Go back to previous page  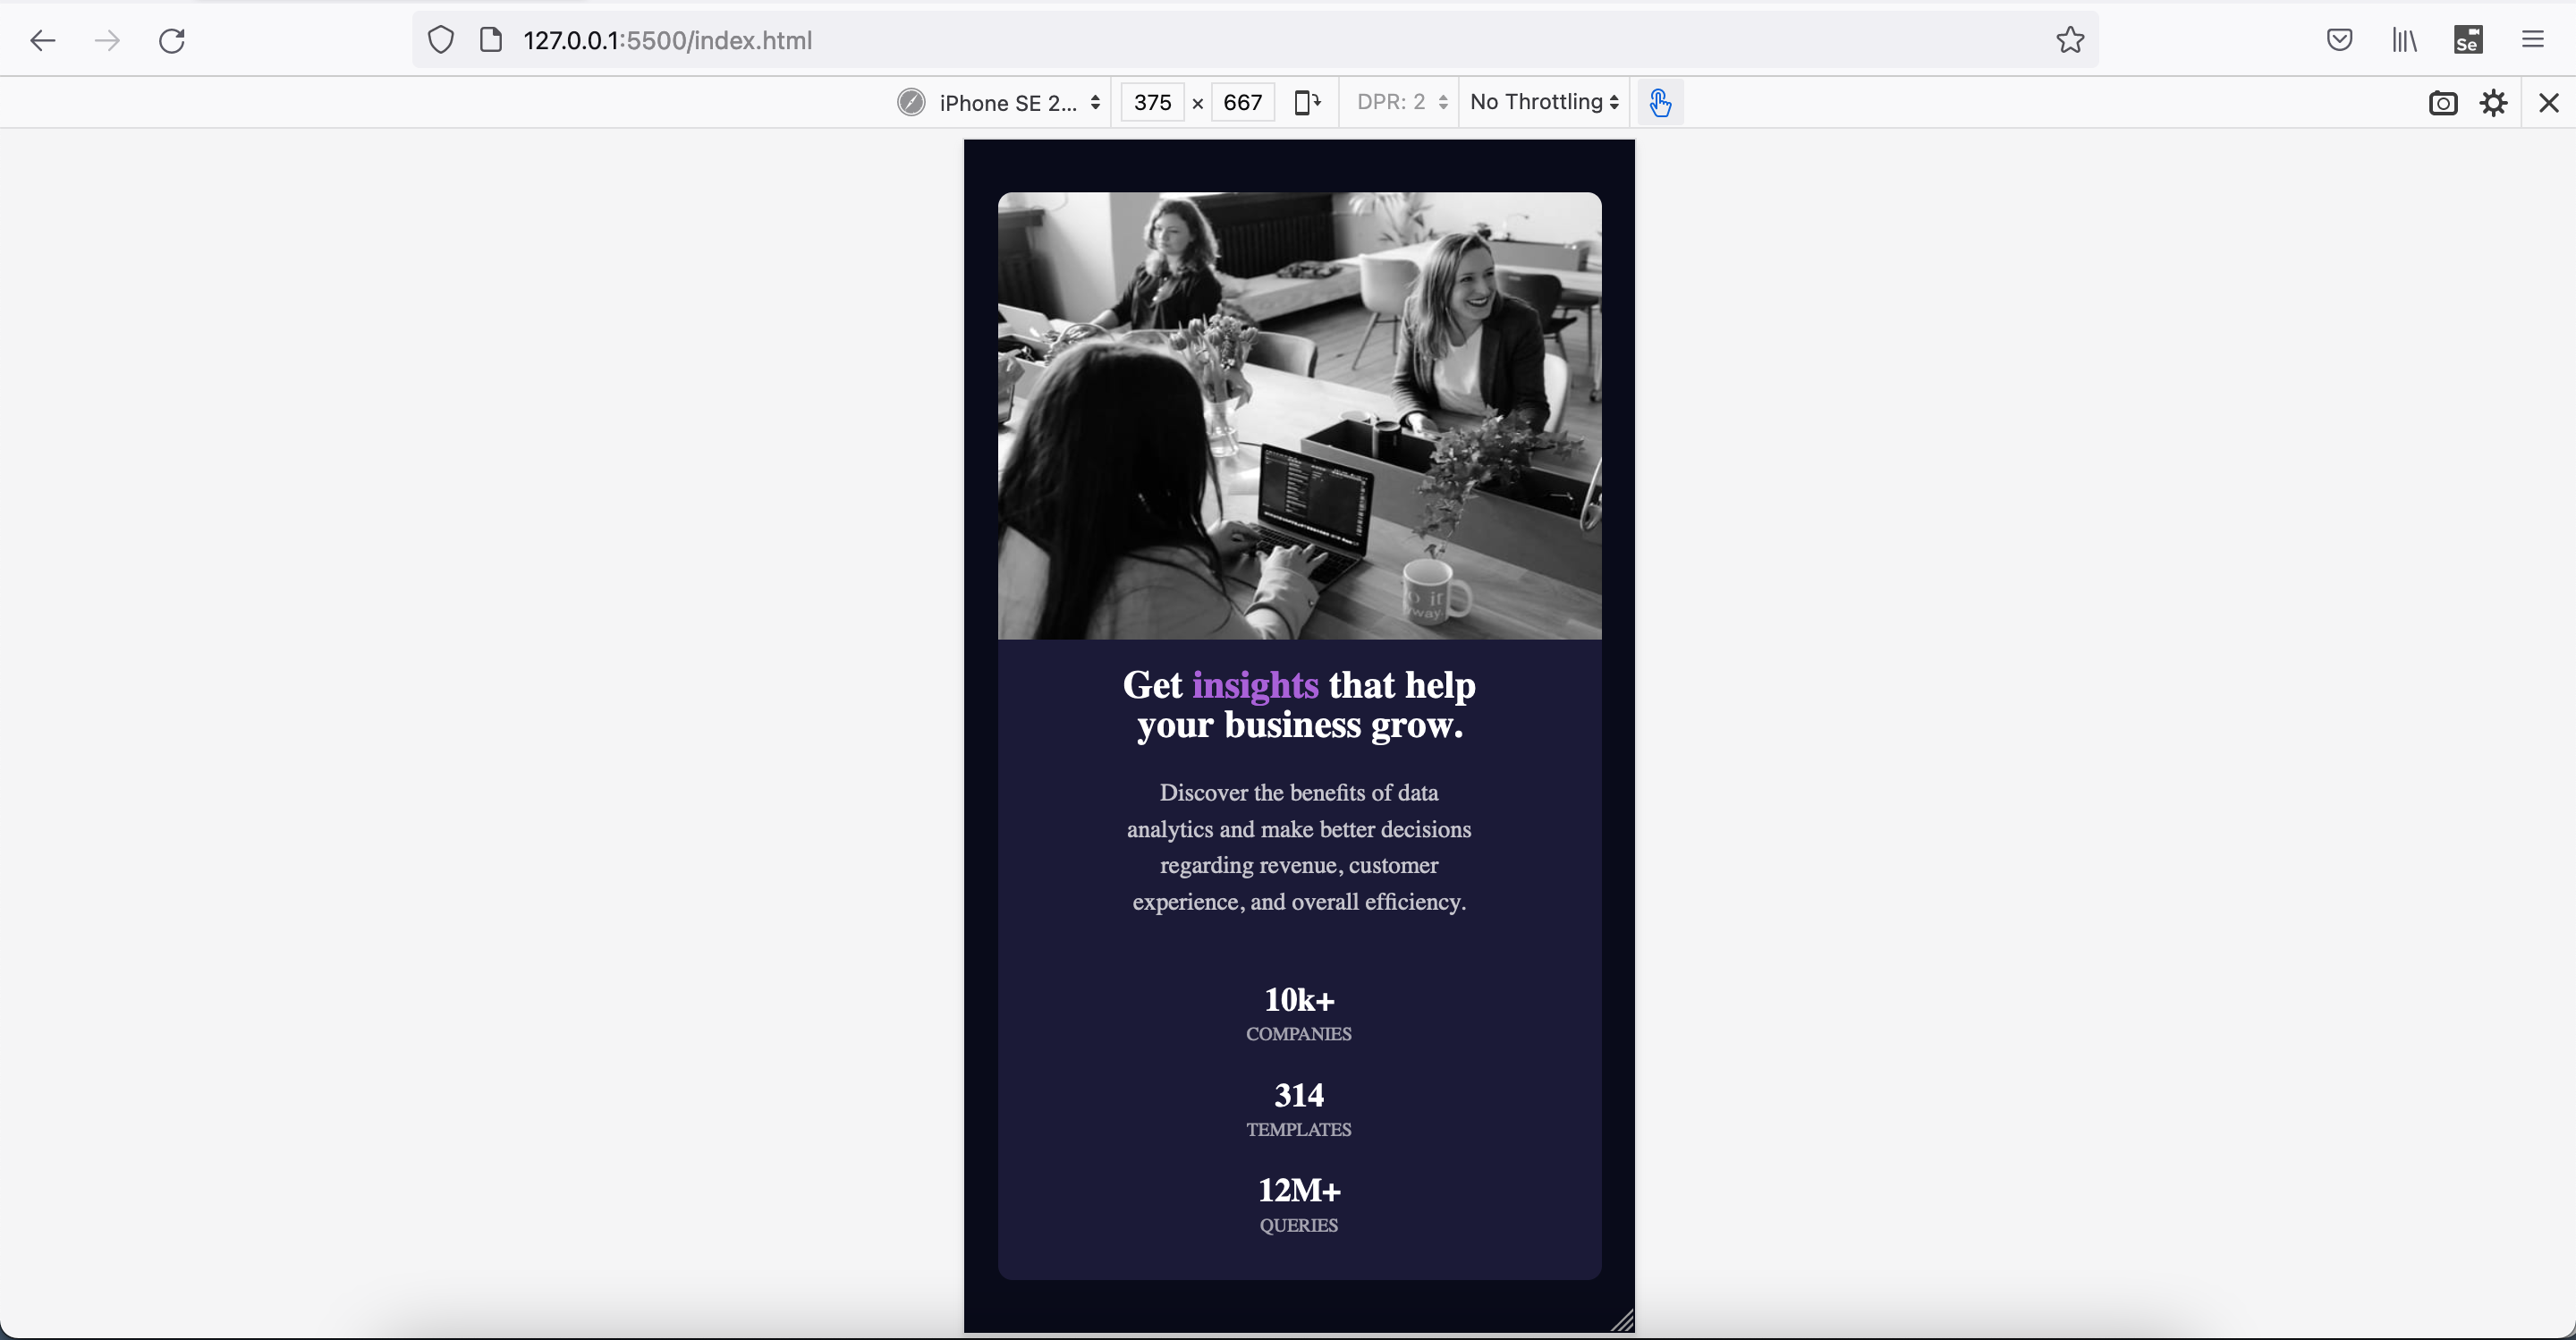click(x=42, y=40)
